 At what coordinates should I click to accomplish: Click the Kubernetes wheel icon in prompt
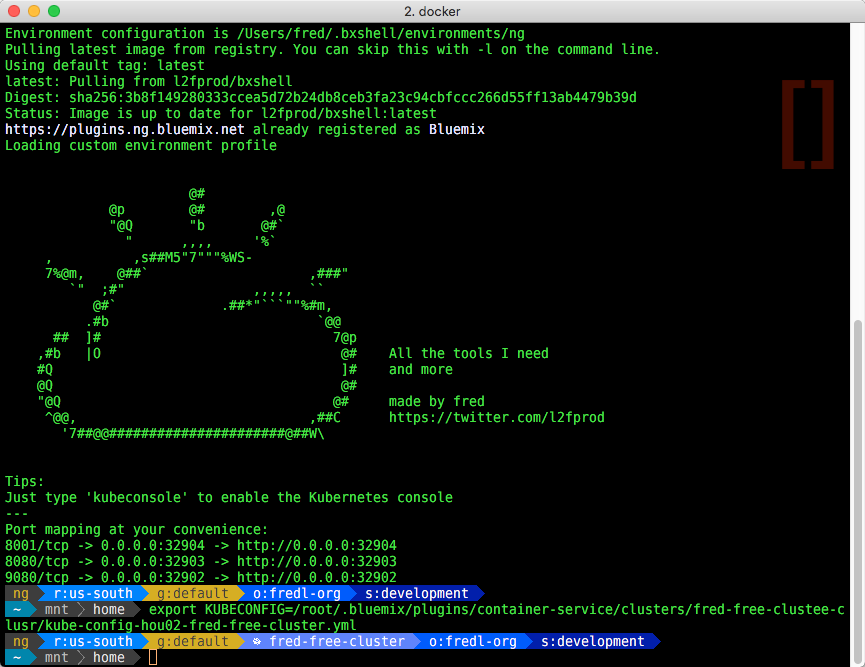coord(257,642)
